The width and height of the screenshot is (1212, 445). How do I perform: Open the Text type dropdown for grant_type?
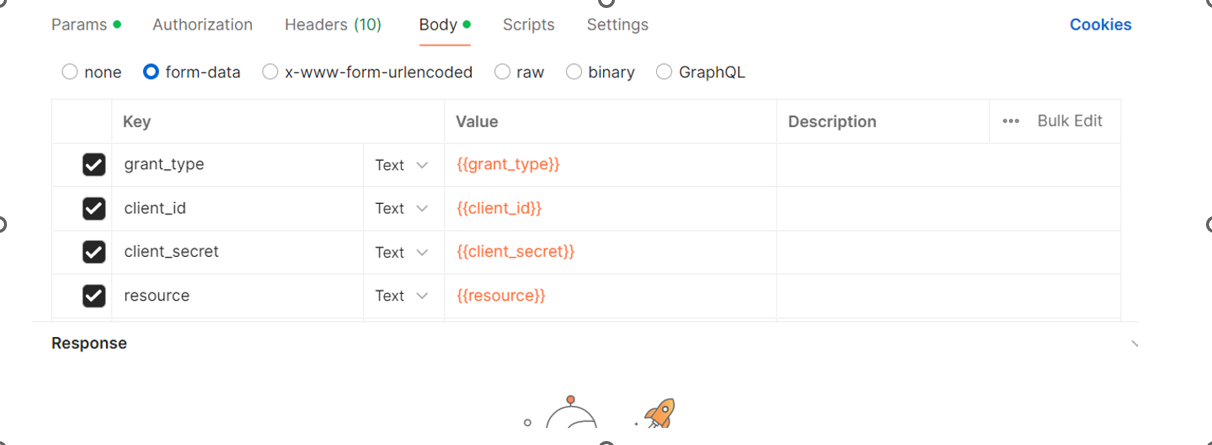point(402,165)
